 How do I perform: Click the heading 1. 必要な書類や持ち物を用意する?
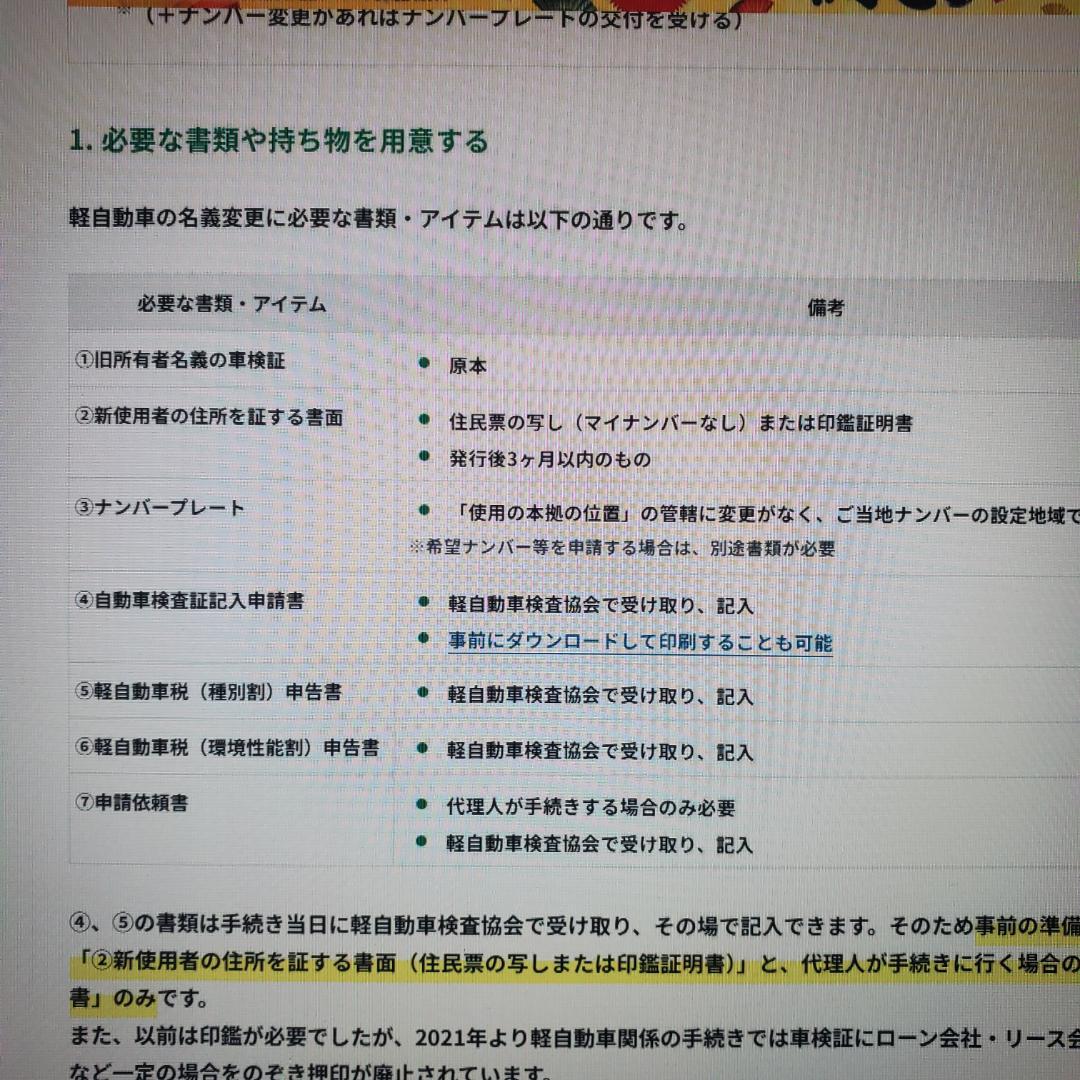click(x=278, y=141)
